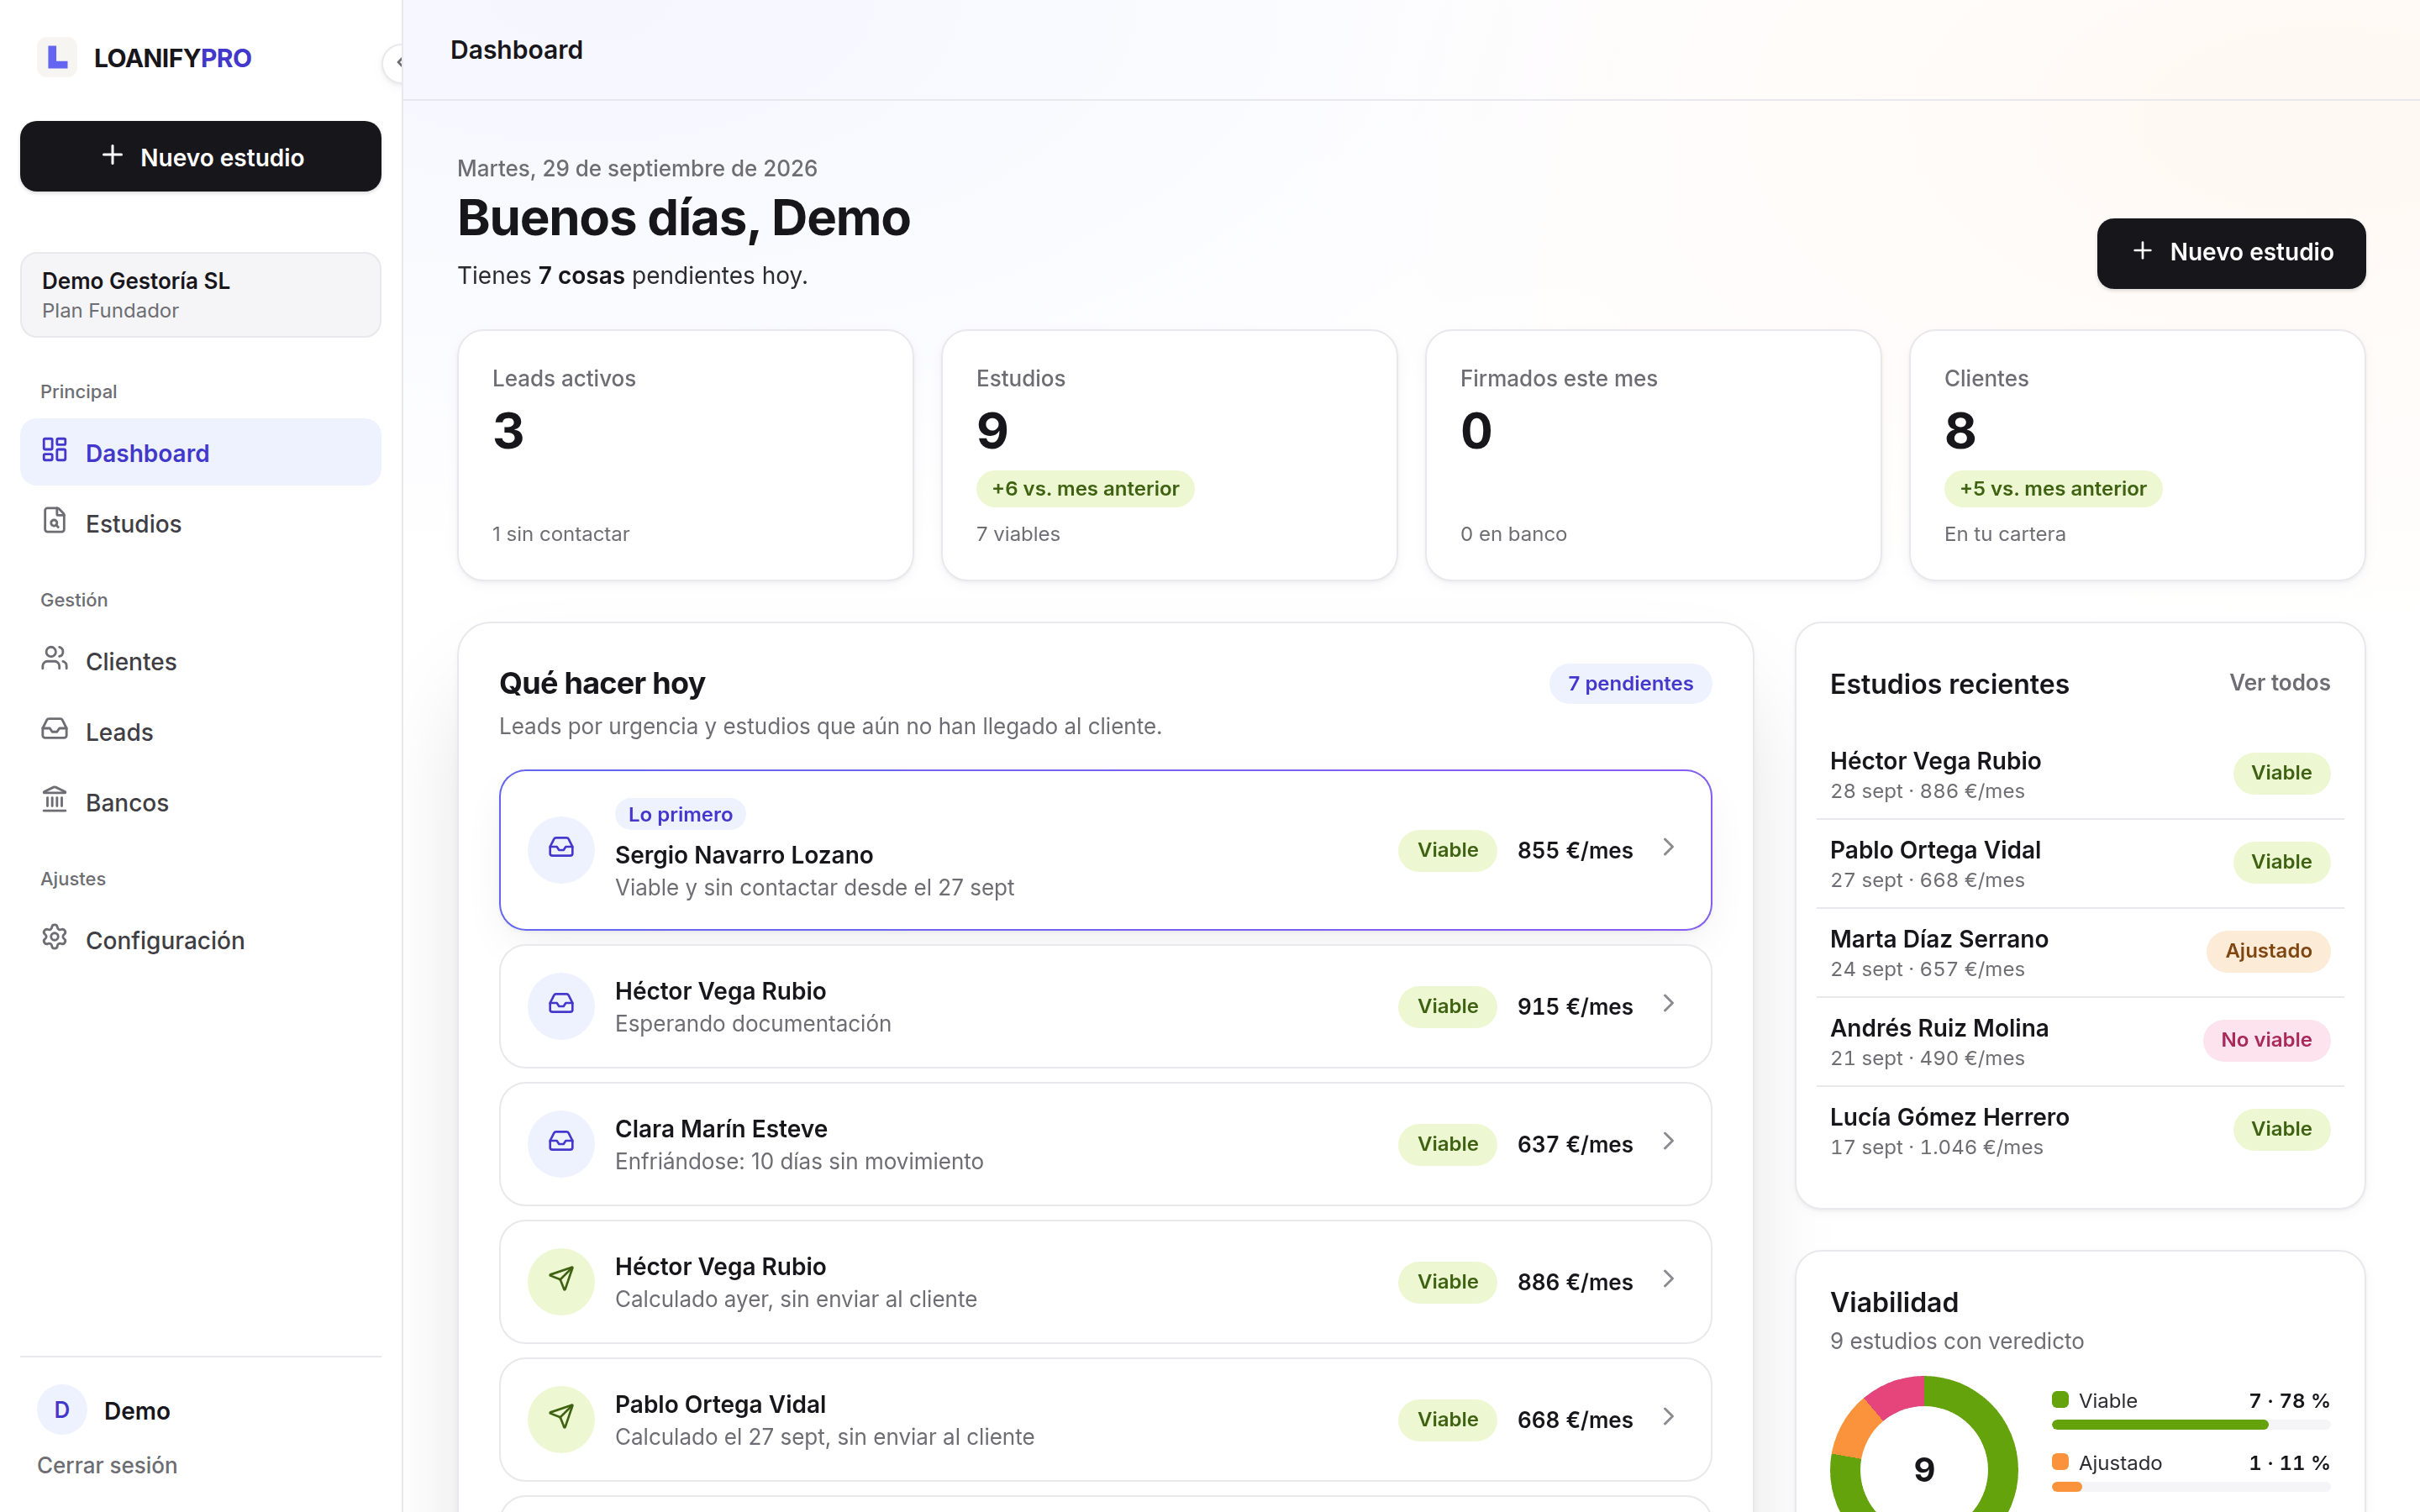Expand Sergio Navarro Lozano row chevron

click(x=1668, y=848)
